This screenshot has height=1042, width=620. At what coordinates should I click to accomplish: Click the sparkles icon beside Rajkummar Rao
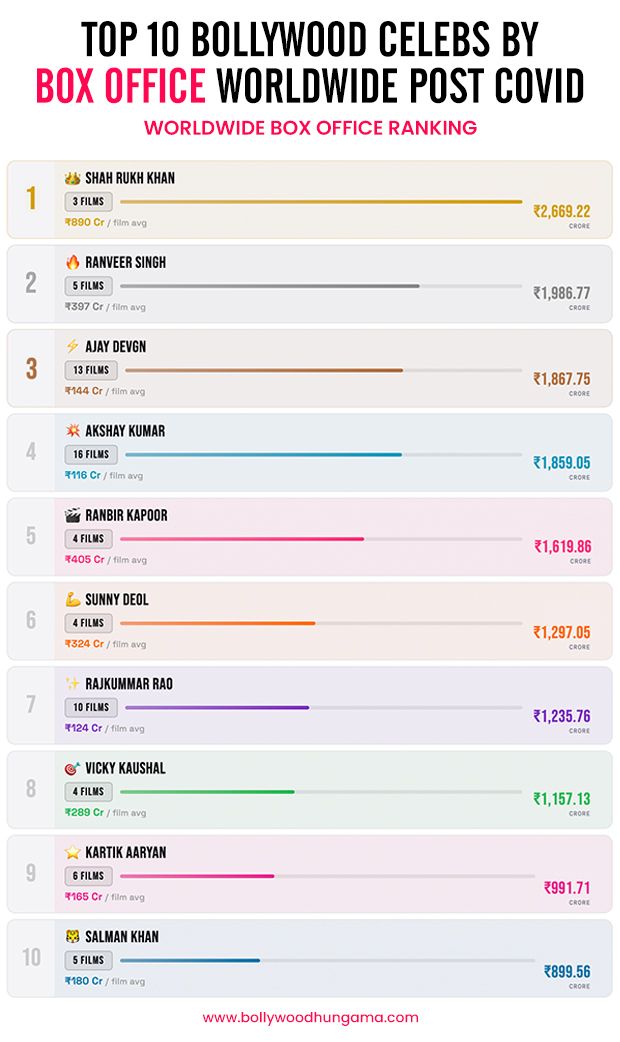[72, 684]
